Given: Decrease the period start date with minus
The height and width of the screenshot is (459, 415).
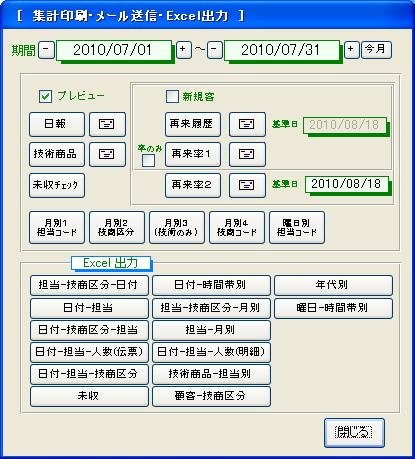Looking at the screenshot, I should pyautogui.click(x=46, y=50).
